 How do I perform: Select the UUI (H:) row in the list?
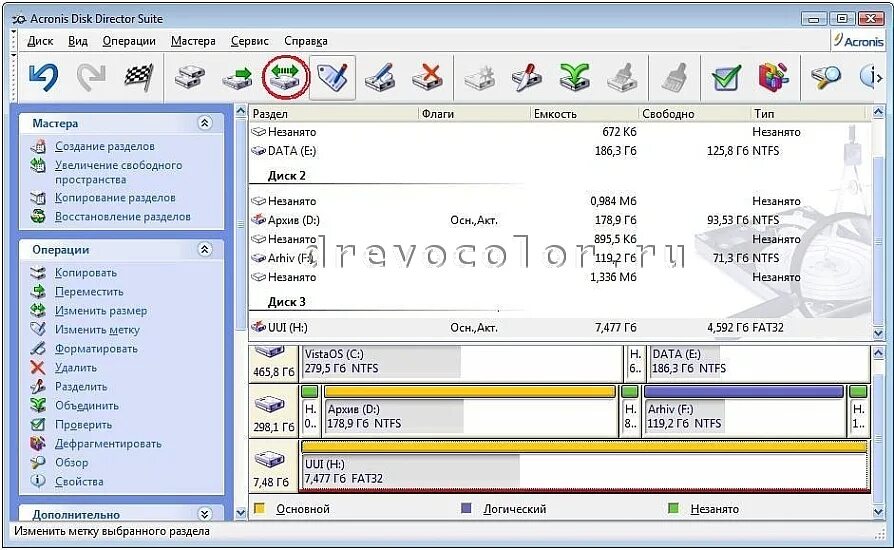[560, 328]
